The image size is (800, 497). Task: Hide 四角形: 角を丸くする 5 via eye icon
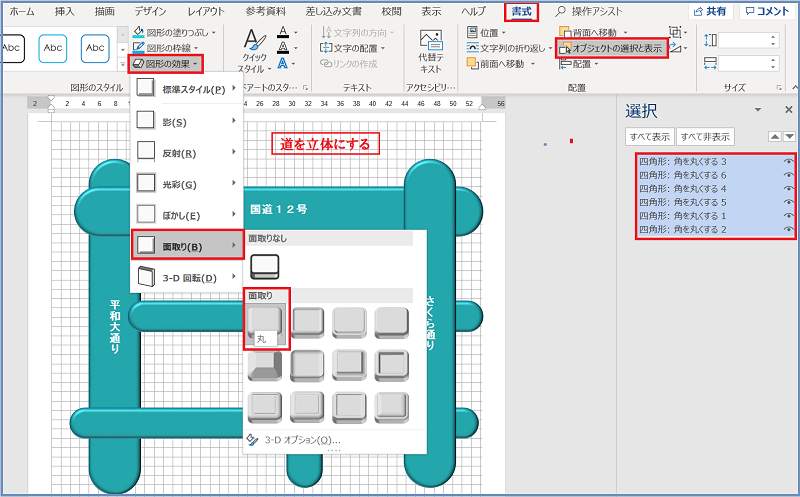click(788, 202)
